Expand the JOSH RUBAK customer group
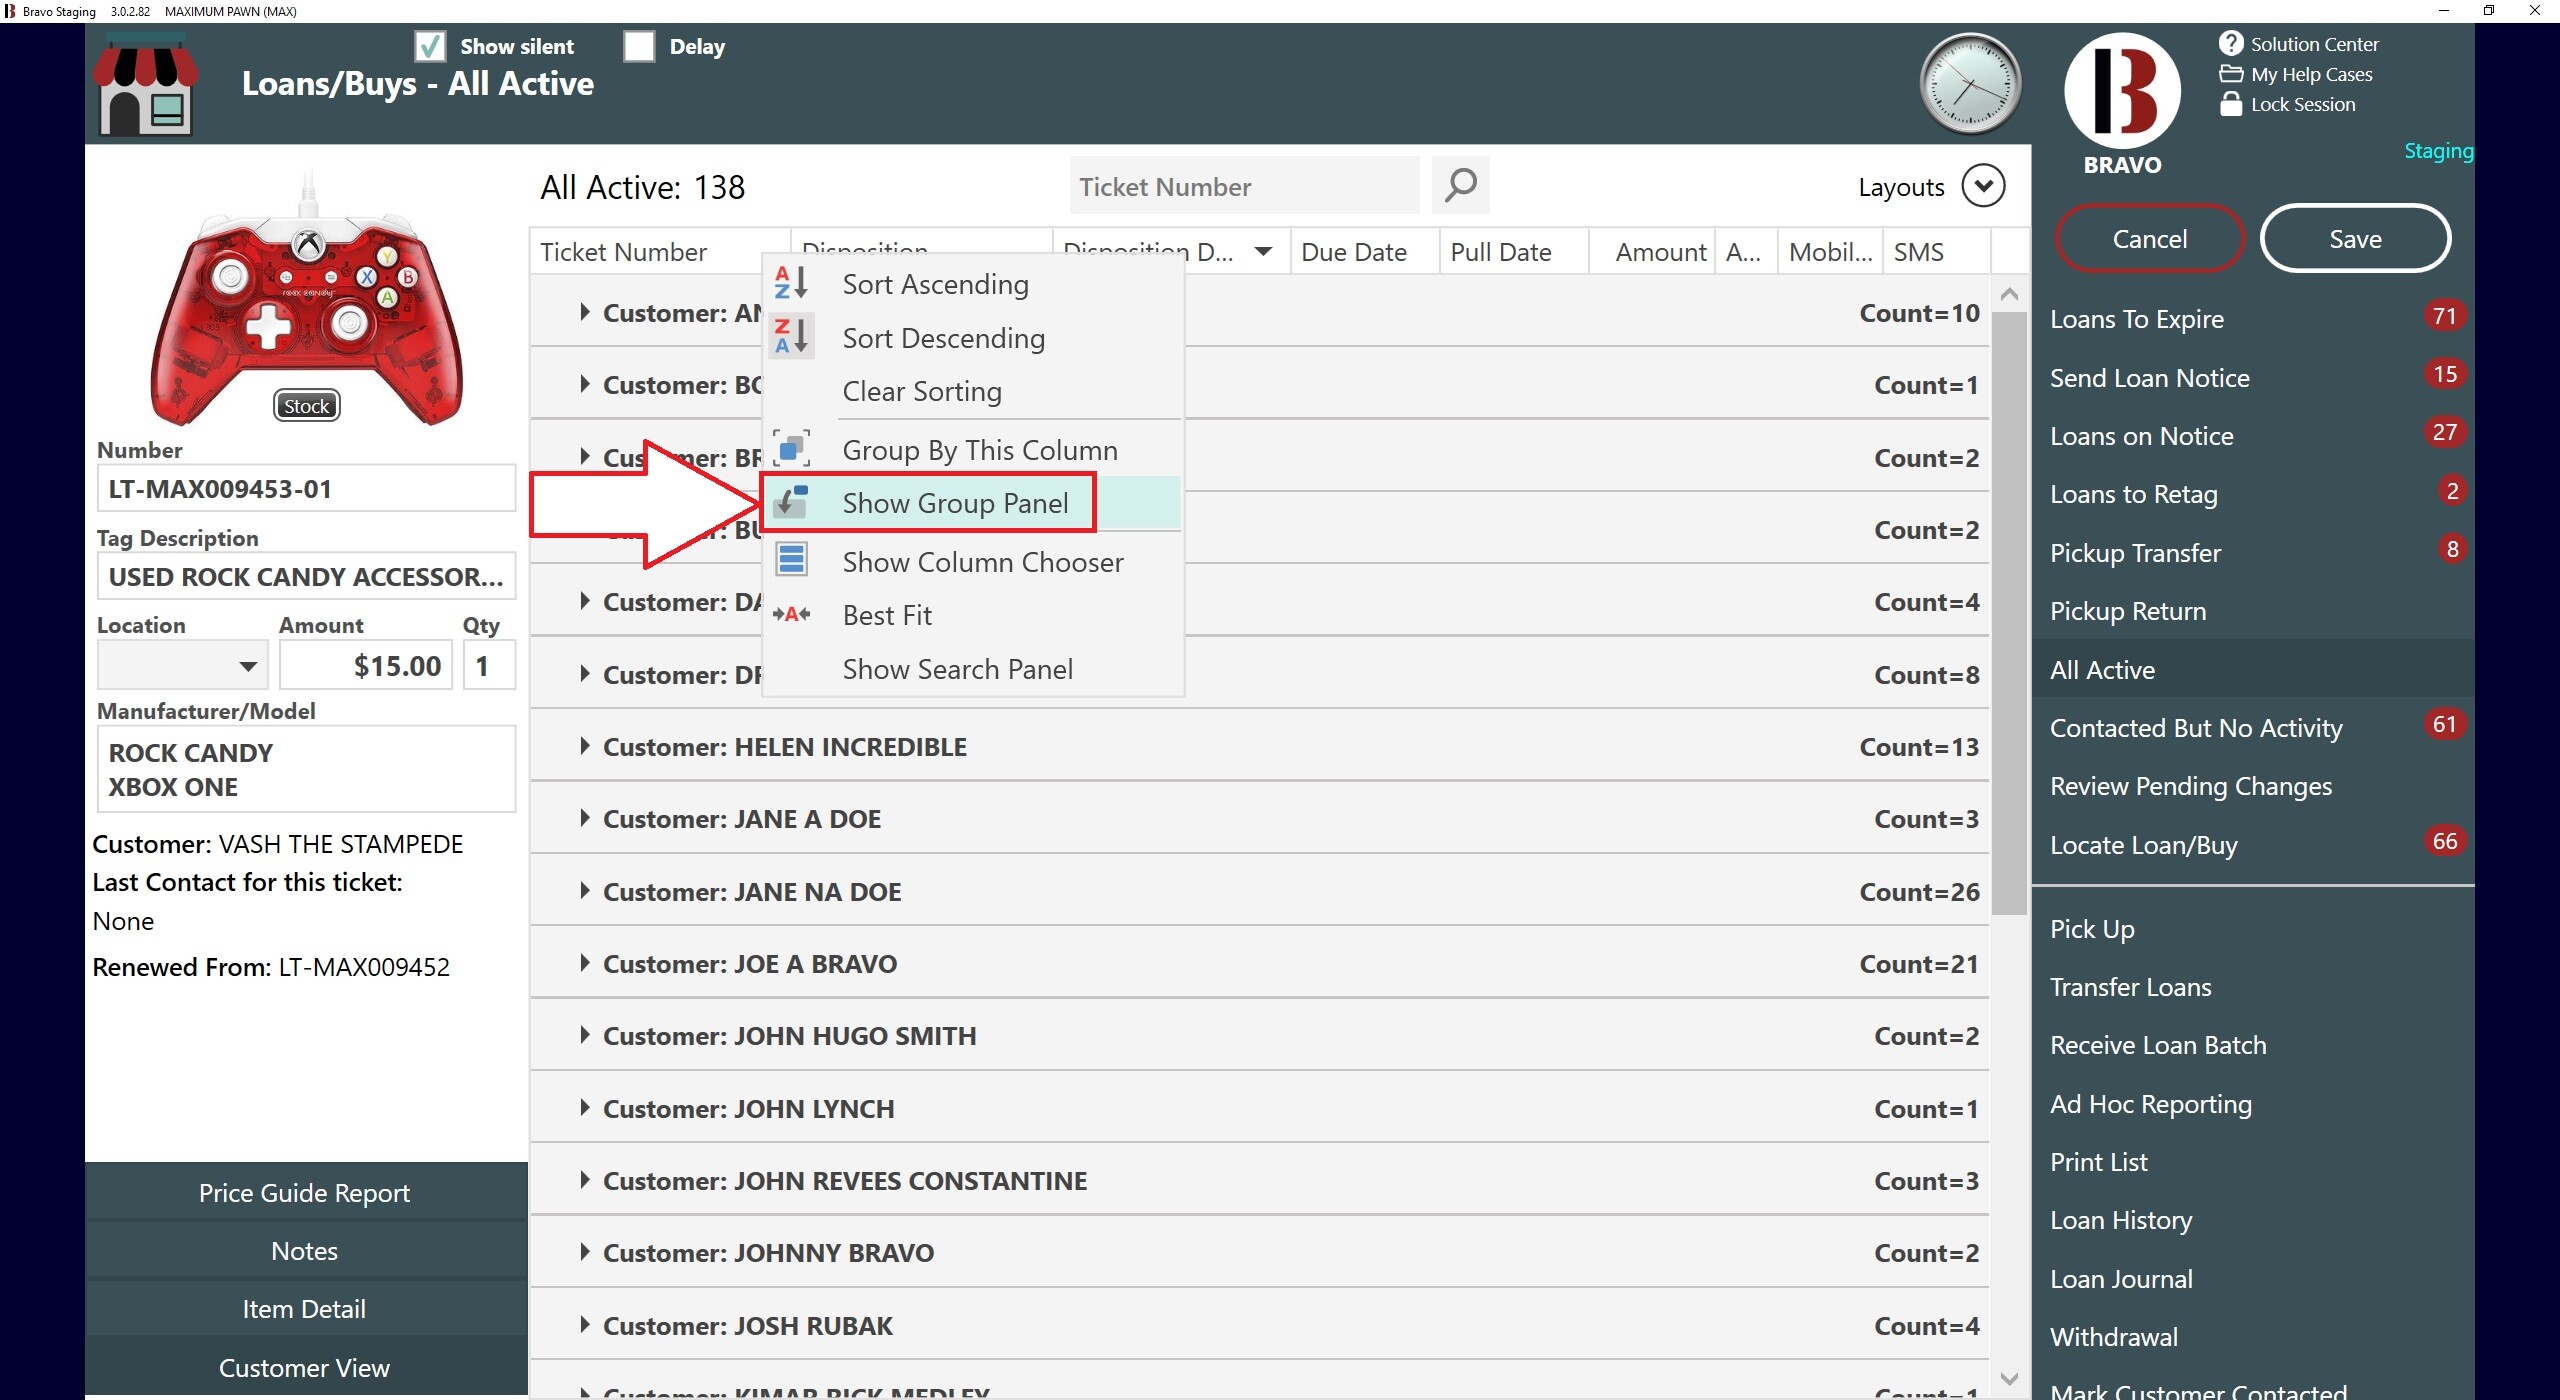The height and width of the screenshot is (1400, 2560). coord(585,1325)
